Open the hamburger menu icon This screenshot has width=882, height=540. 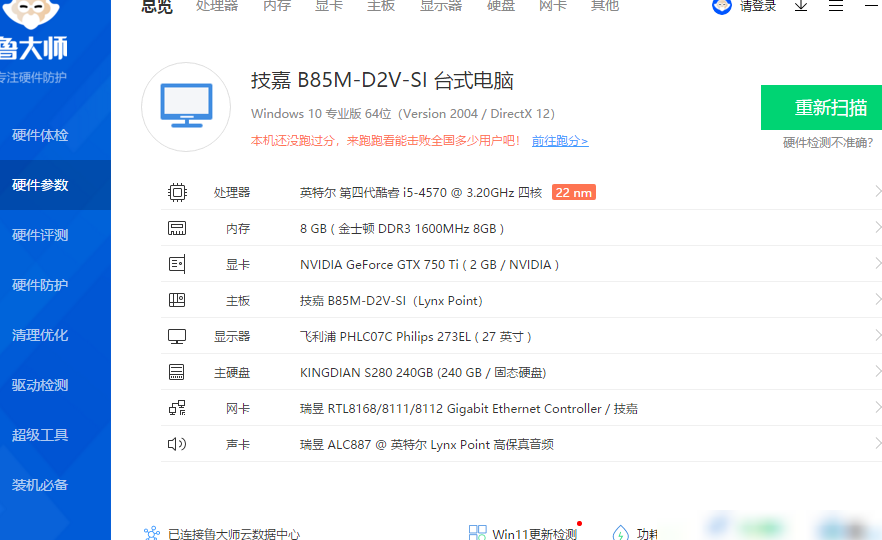coord(836,6)
